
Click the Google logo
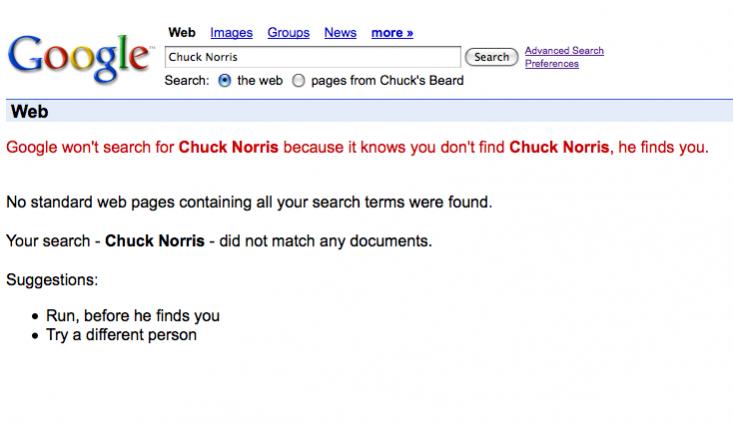[77, 56]
